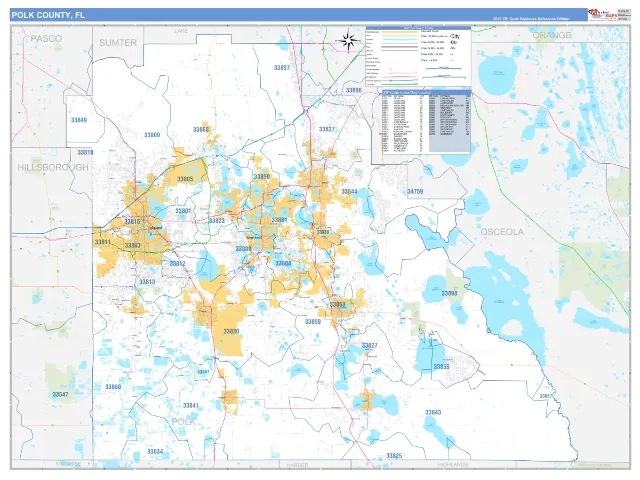Click ZIP code 33860 label
The height and width of the screenshot is (480, 640).
click(113, 387)
